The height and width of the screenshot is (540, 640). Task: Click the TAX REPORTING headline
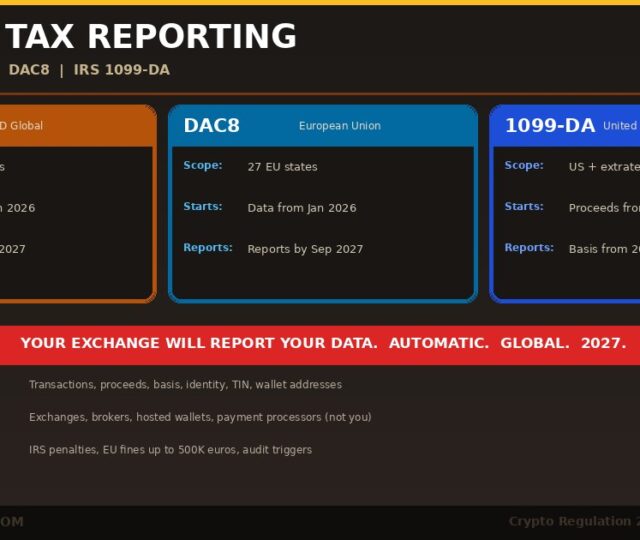pyautogui.click(x=151, y=36)
